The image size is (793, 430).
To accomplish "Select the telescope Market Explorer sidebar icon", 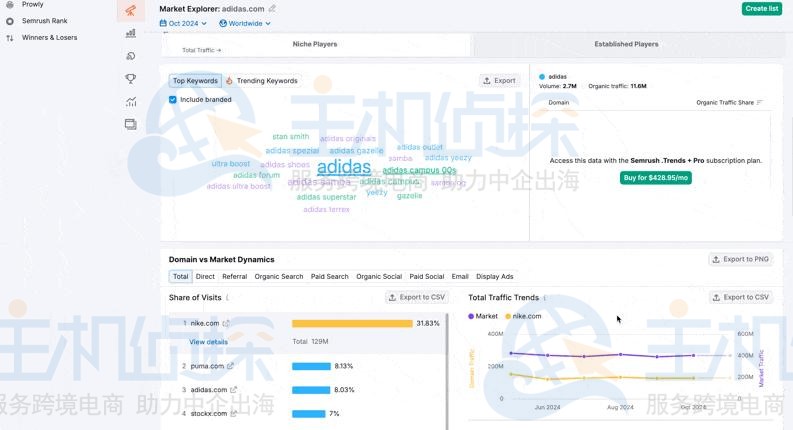I will click(x=130, y=10).
